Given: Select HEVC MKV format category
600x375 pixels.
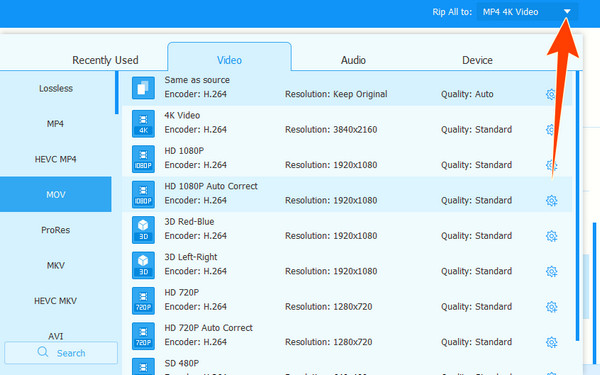Looking at the screenshot, I should [x=56, y=301].
